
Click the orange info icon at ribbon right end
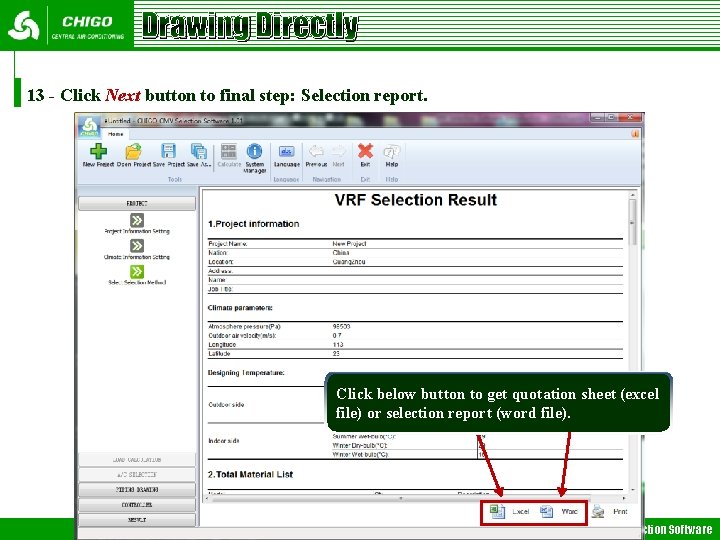[635, 134]
